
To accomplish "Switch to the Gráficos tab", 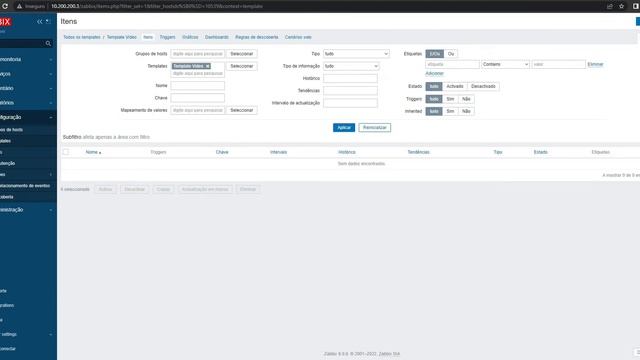I will click(190, 37).
